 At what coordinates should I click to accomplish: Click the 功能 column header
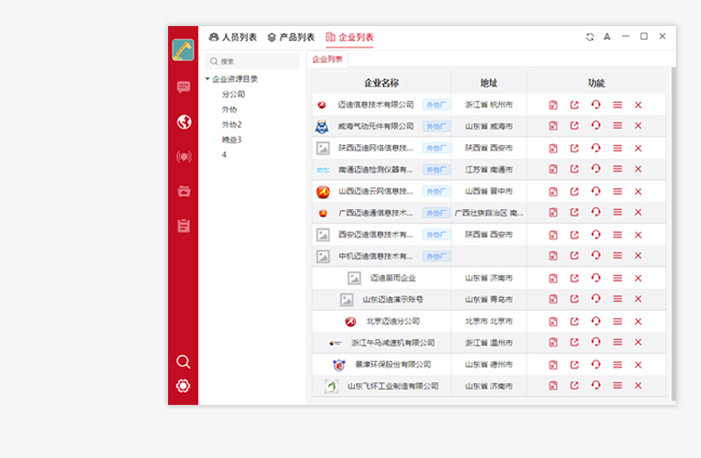pyautogui.click(x=596, y=83)
